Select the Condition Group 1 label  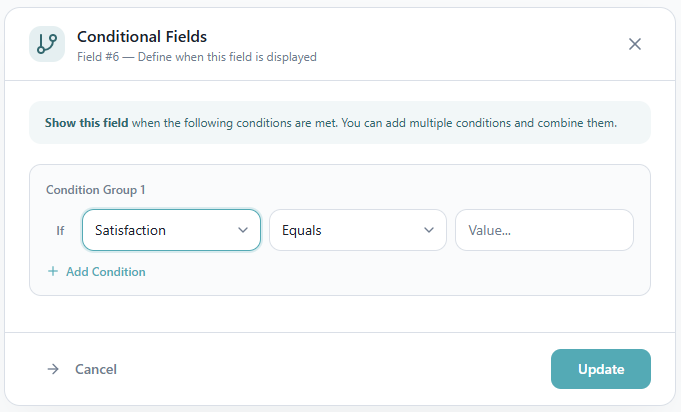click(x=96, y=190)
